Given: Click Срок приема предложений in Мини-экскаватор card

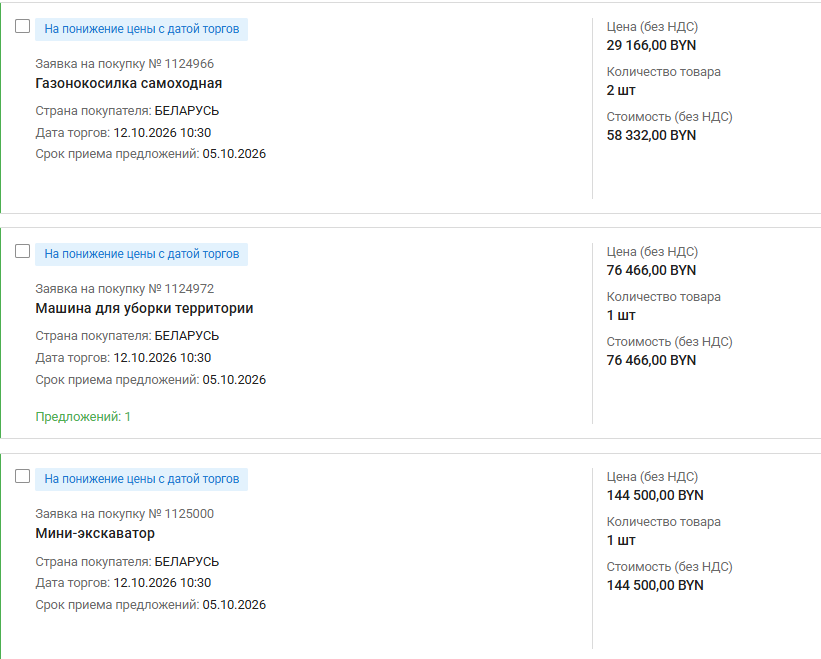Looking at the screenshot, I should pyautogui.click(x=151, y=605).
